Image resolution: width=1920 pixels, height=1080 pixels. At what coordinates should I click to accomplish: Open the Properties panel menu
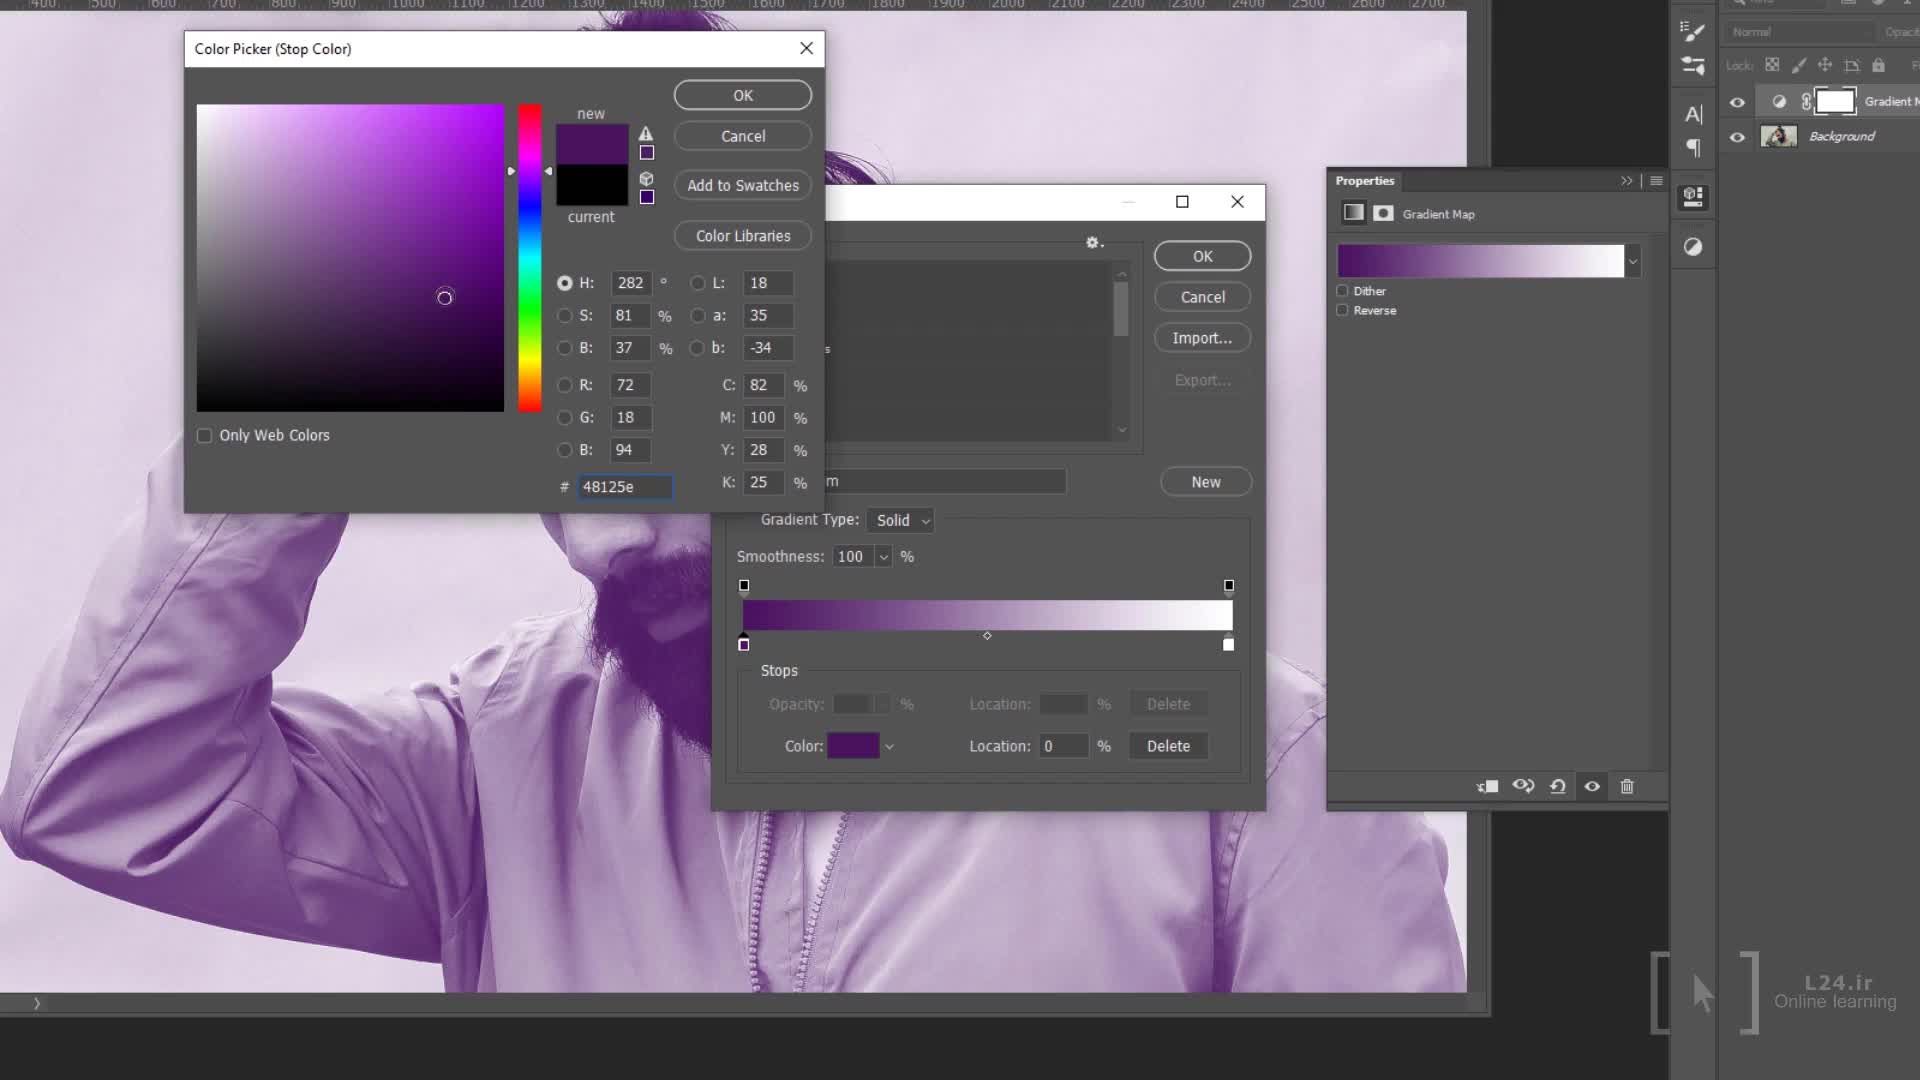(1656, 181)
